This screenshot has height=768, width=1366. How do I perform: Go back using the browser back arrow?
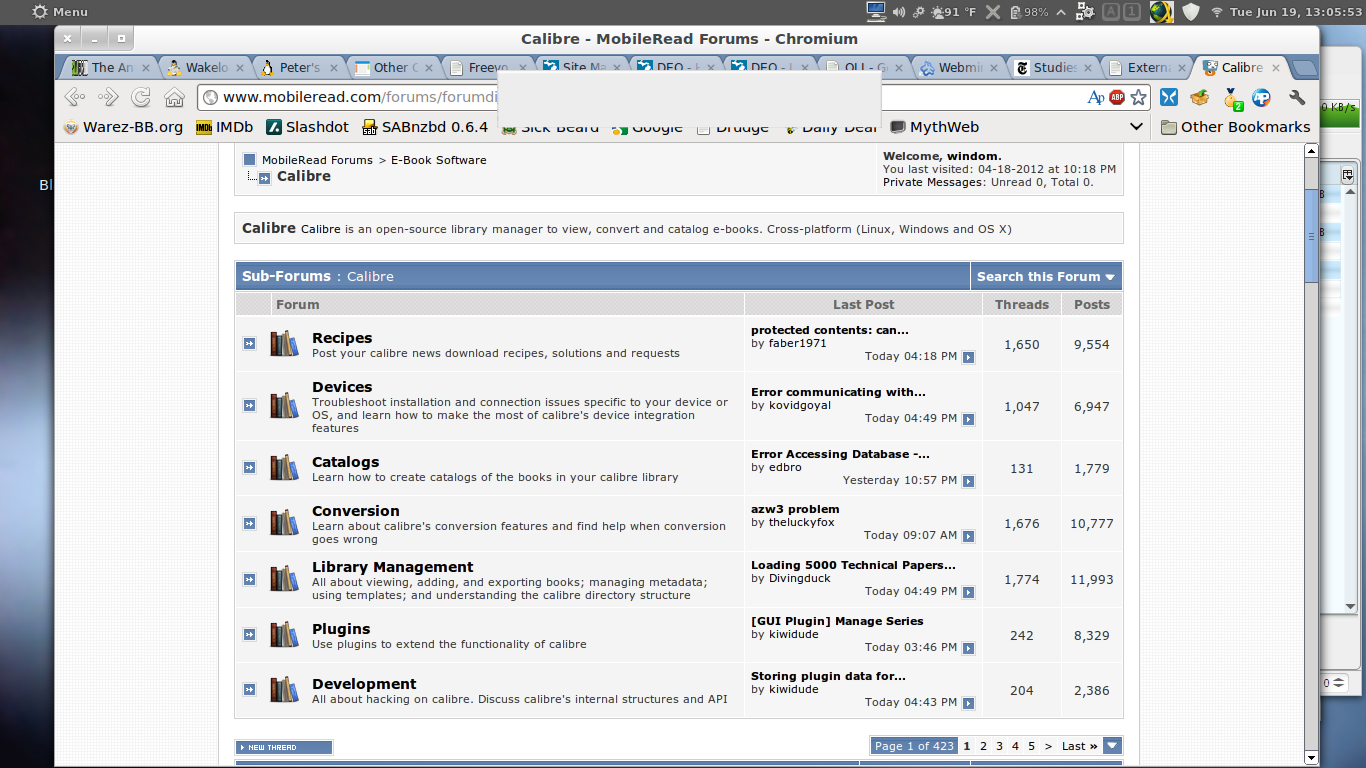[x=74, y=97]
